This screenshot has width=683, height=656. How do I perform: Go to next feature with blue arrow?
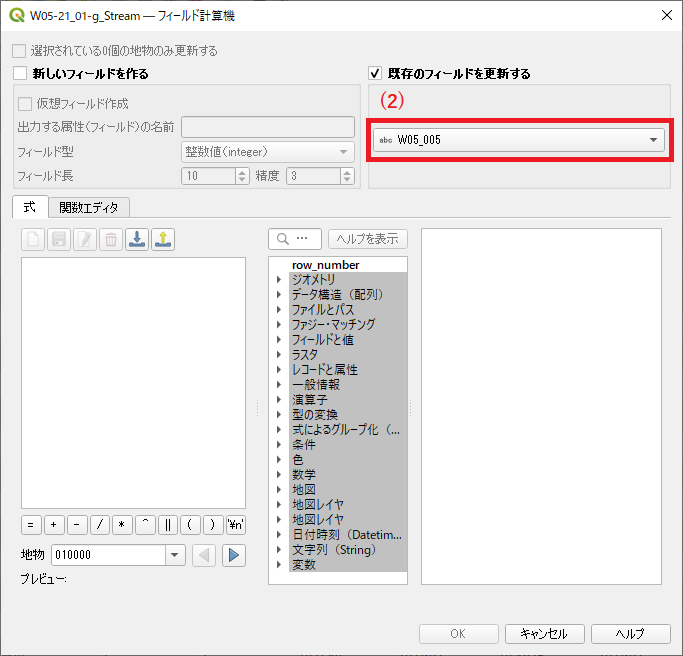click(x=234, y=555)
